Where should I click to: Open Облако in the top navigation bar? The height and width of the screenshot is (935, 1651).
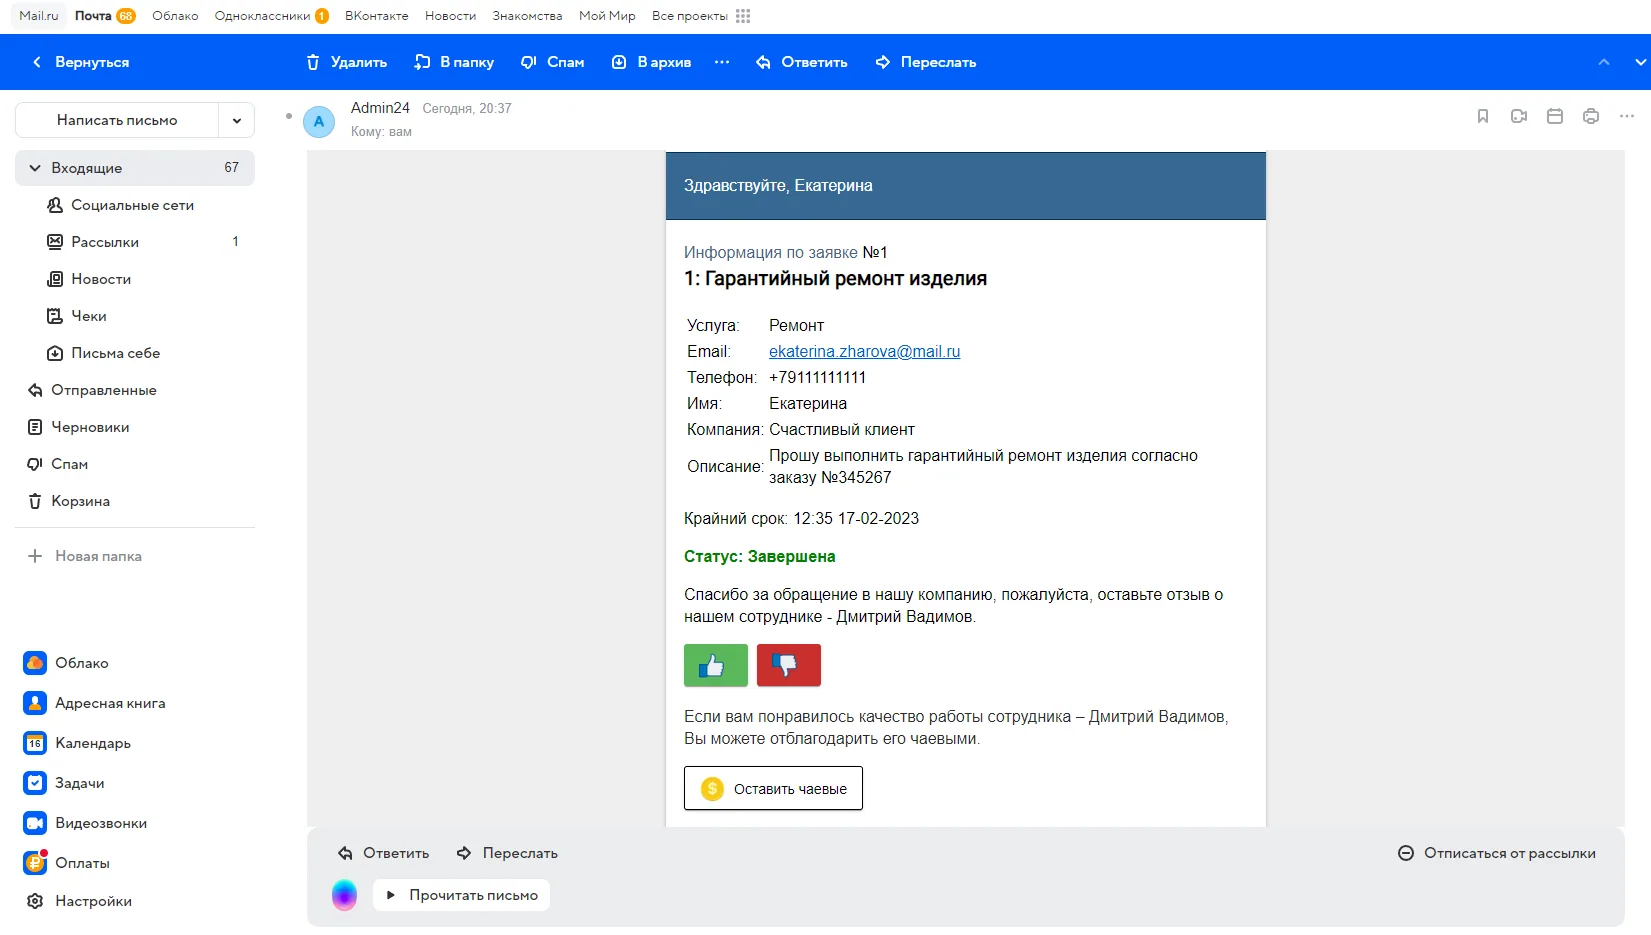tap(175, 16)
